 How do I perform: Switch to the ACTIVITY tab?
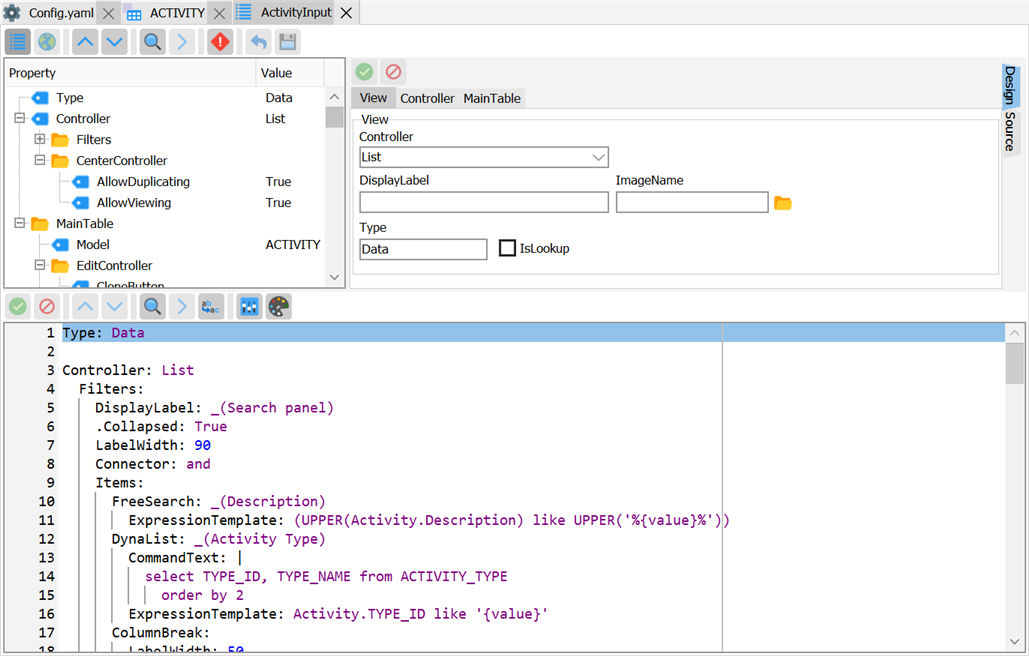[177, 12]
